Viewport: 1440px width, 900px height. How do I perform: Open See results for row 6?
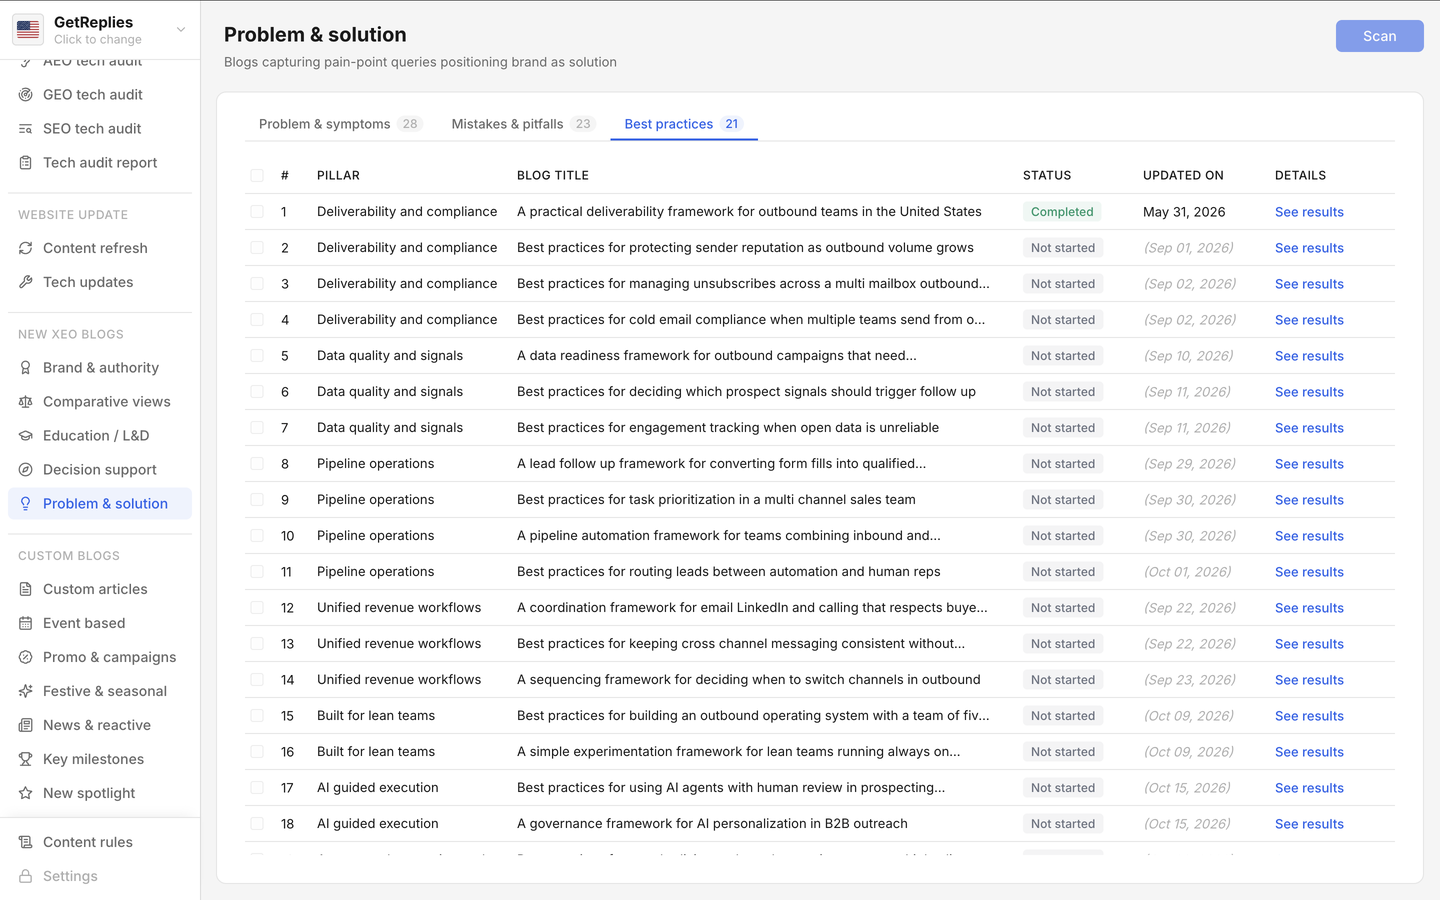point(1309,392)
